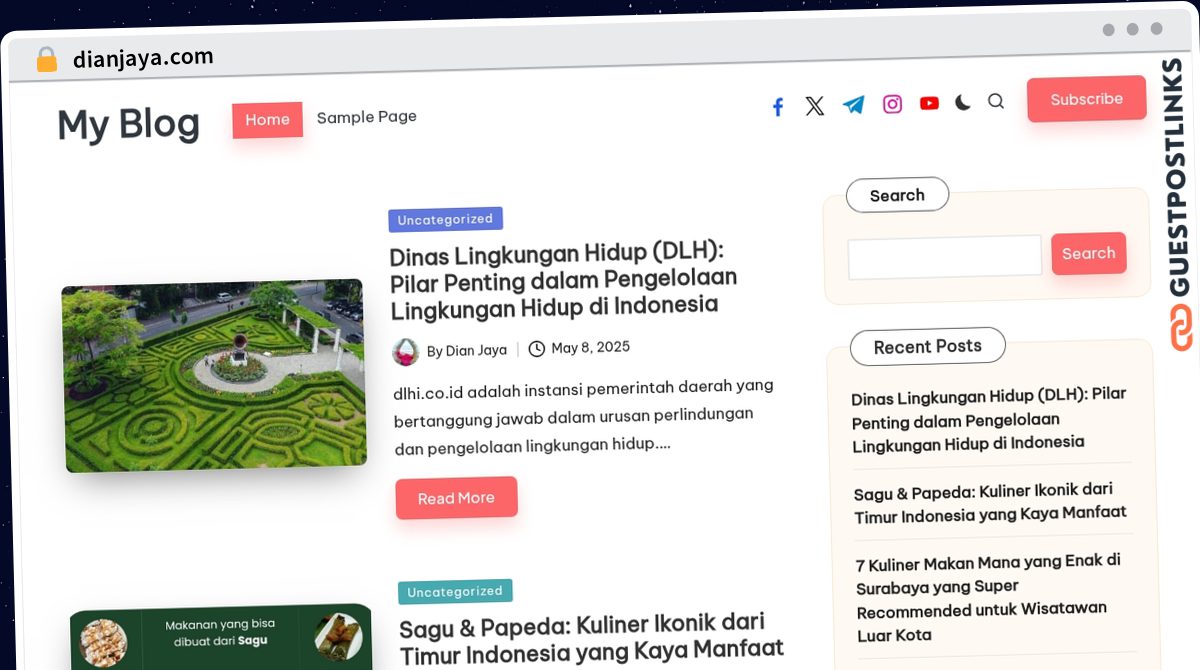Click the X (Twitter) icon
1200x670 pixels.
coord(815,106)
